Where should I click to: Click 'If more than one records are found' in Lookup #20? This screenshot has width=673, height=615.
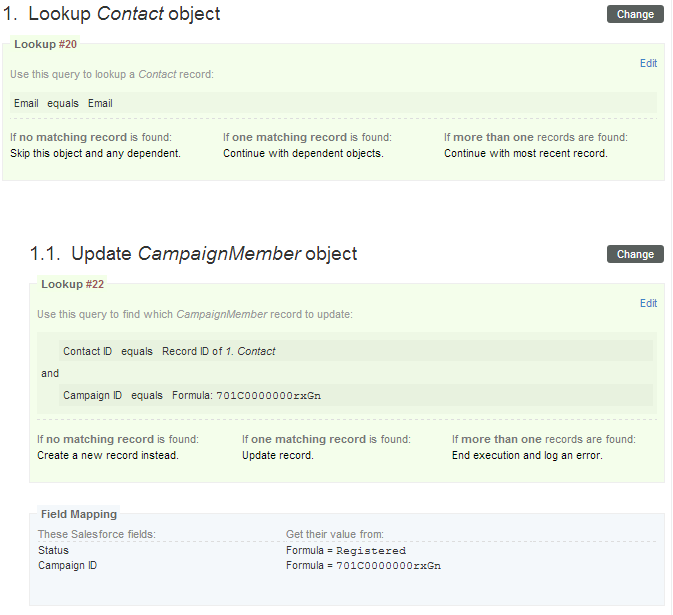click(x=536, y=137)
